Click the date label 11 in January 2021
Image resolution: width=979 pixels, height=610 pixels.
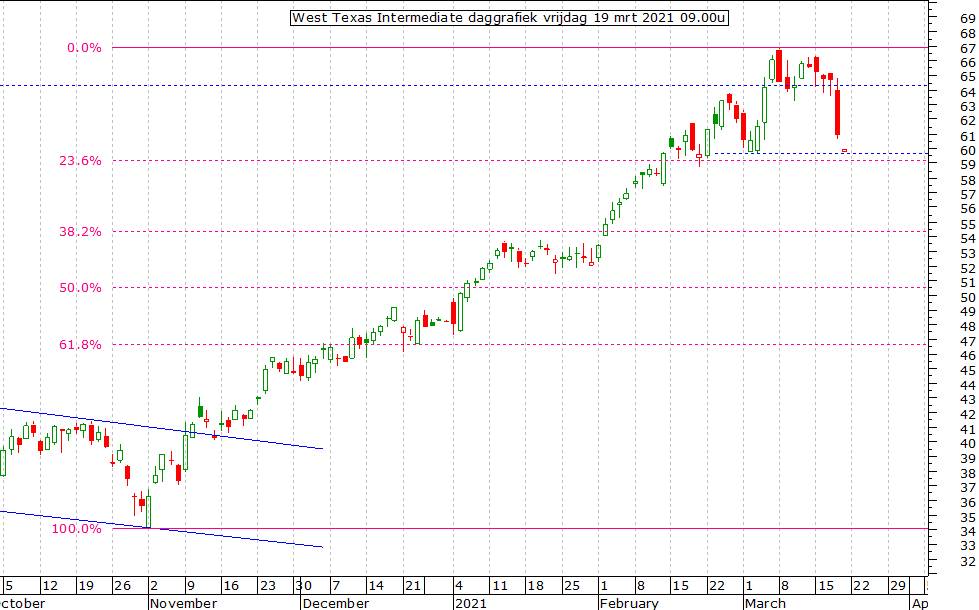(499, 586)
